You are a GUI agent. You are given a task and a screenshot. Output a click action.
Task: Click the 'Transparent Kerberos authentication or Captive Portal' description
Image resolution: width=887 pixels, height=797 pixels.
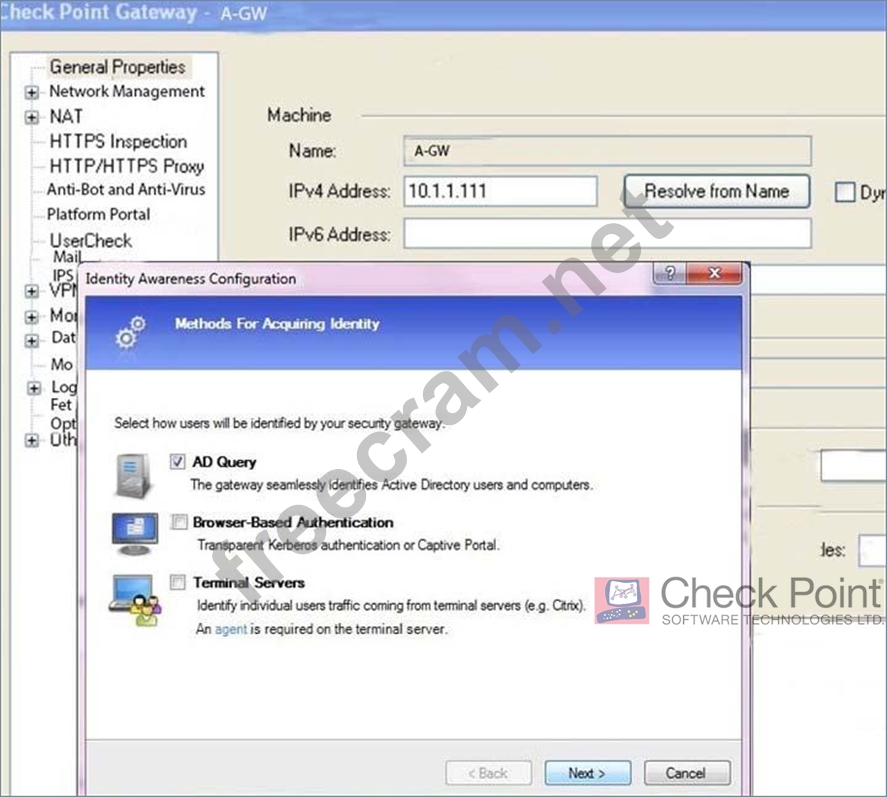(348, 545)
